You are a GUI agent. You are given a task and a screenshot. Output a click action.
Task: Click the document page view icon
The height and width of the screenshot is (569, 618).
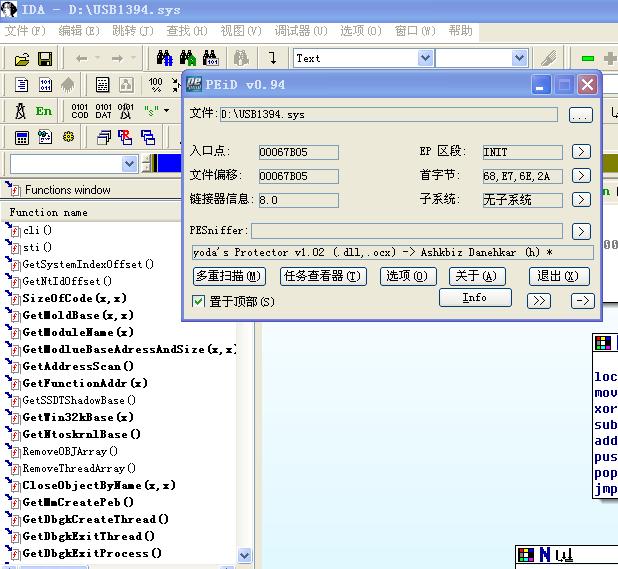21,84
